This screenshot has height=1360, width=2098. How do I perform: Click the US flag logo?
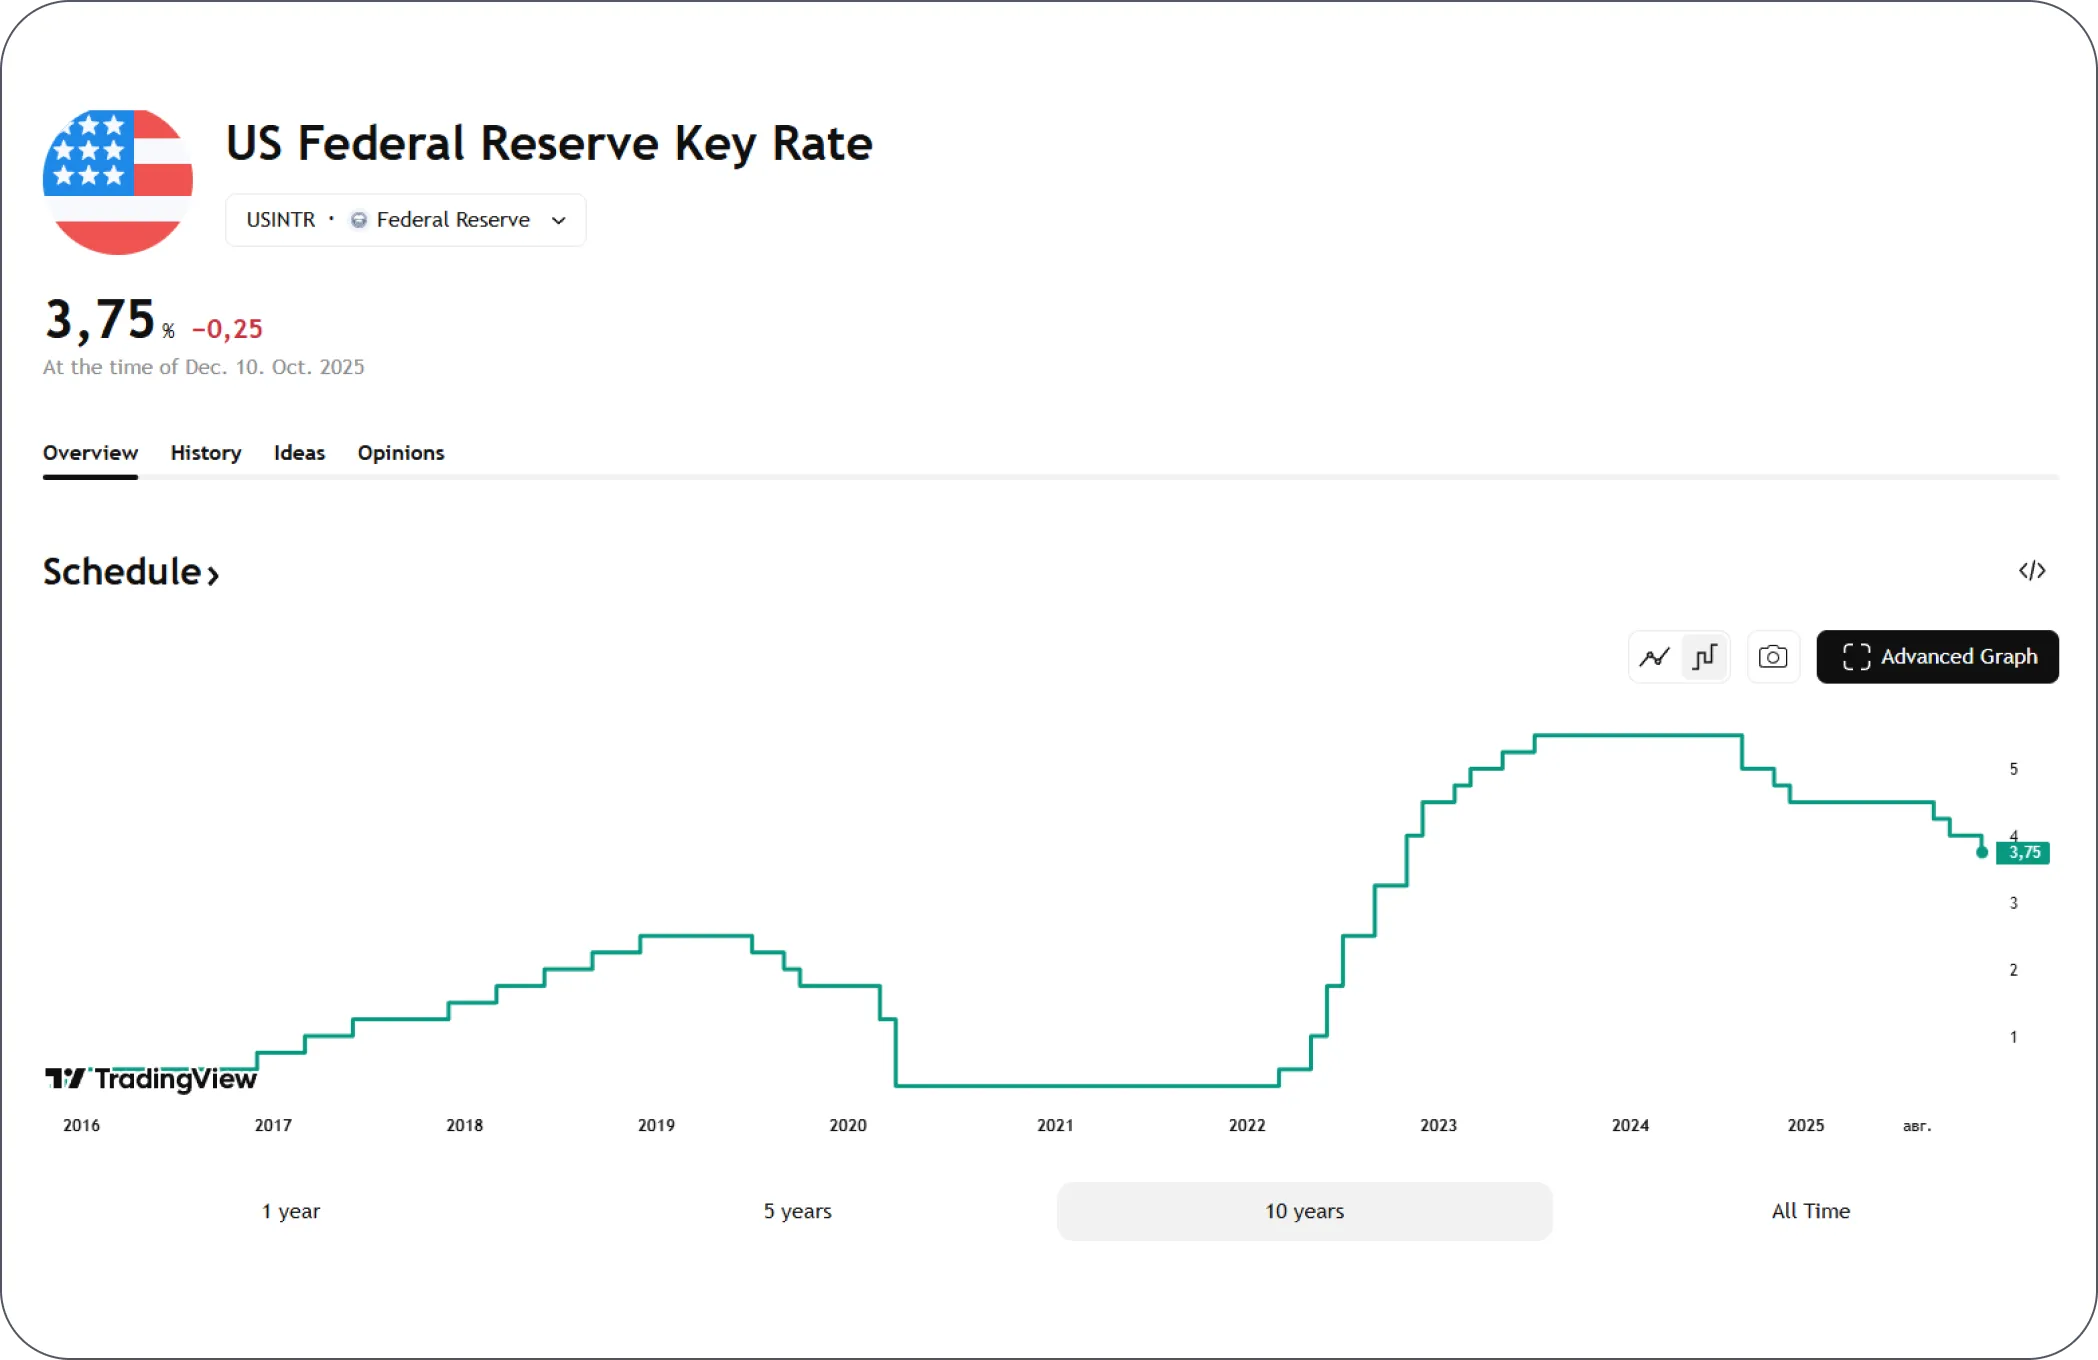118,181
